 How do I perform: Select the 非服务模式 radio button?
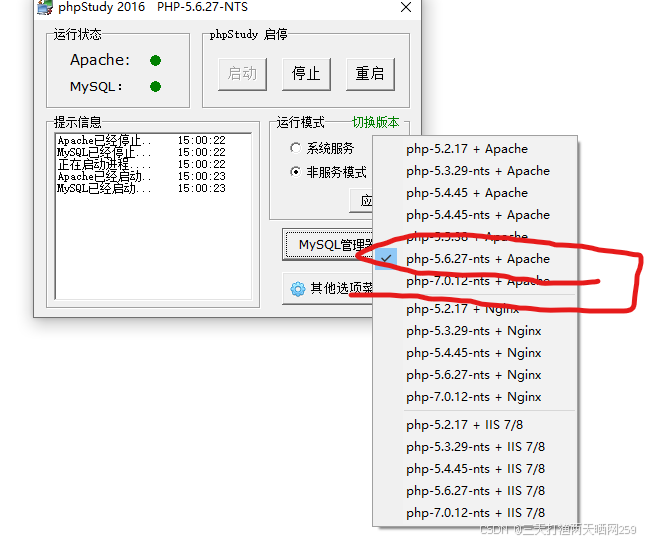point(295,172)
